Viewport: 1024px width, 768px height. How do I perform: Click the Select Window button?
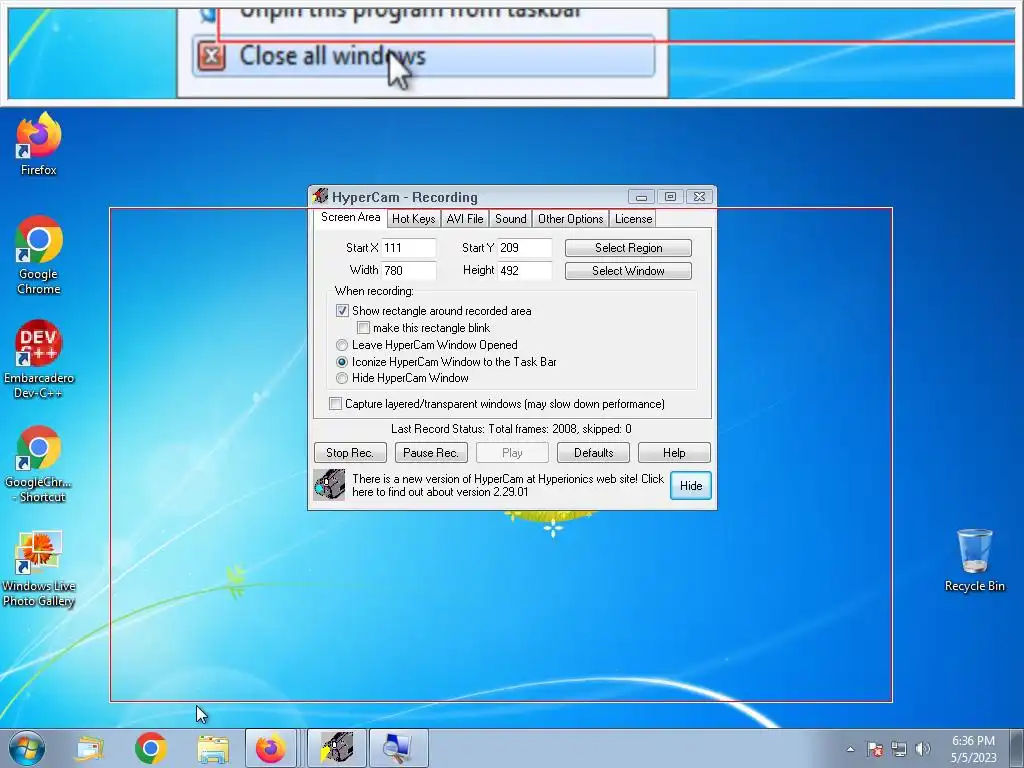tap(628, 270)
